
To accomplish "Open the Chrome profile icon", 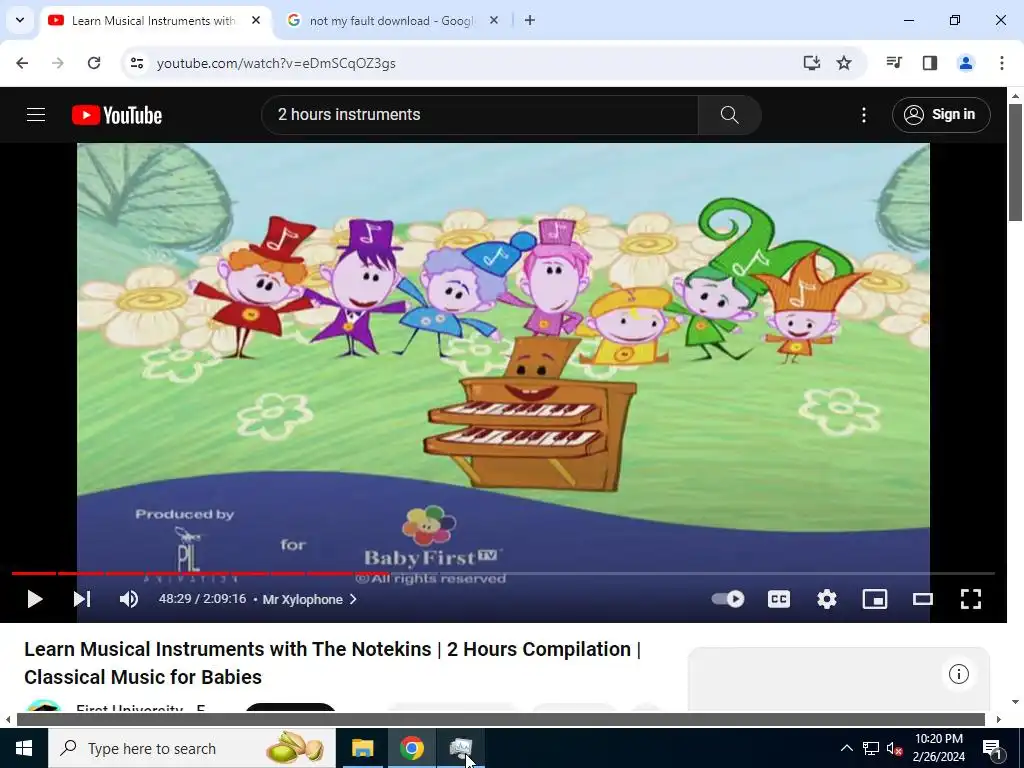I will point(965,63).
